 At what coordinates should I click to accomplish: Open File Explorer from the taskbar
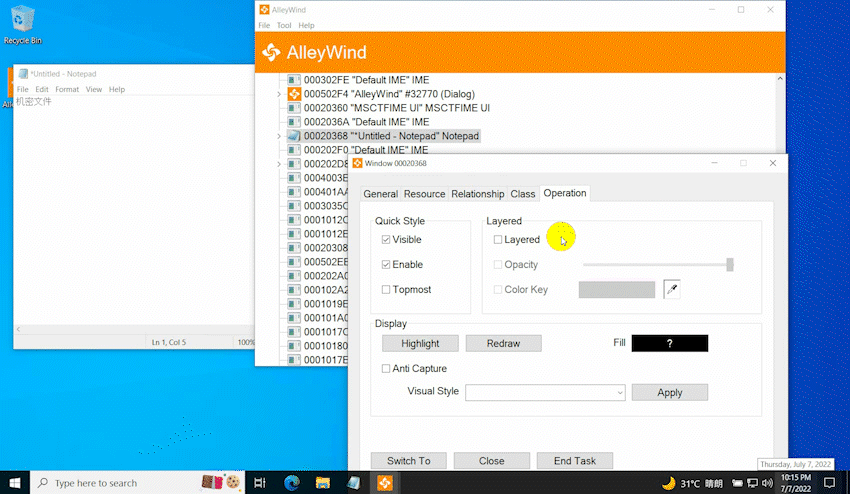tap(323, 483)
